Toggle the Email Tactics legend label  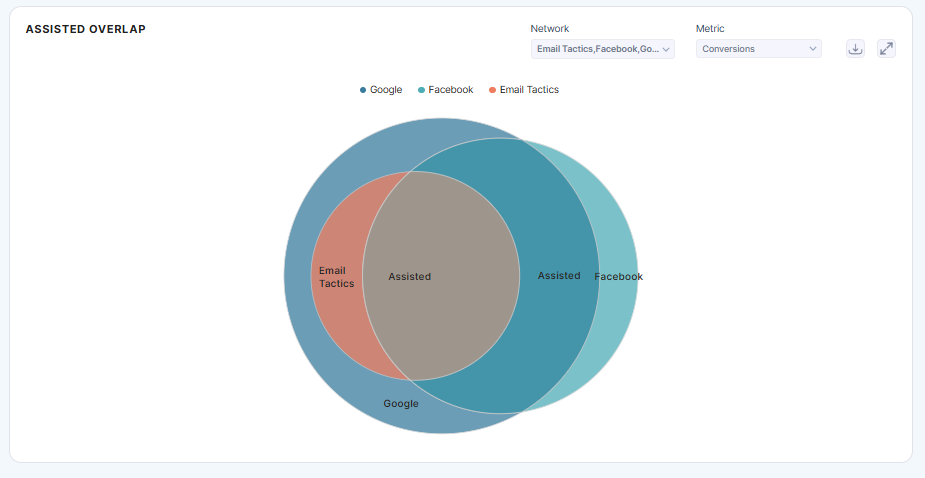click(x=529, y=90)
